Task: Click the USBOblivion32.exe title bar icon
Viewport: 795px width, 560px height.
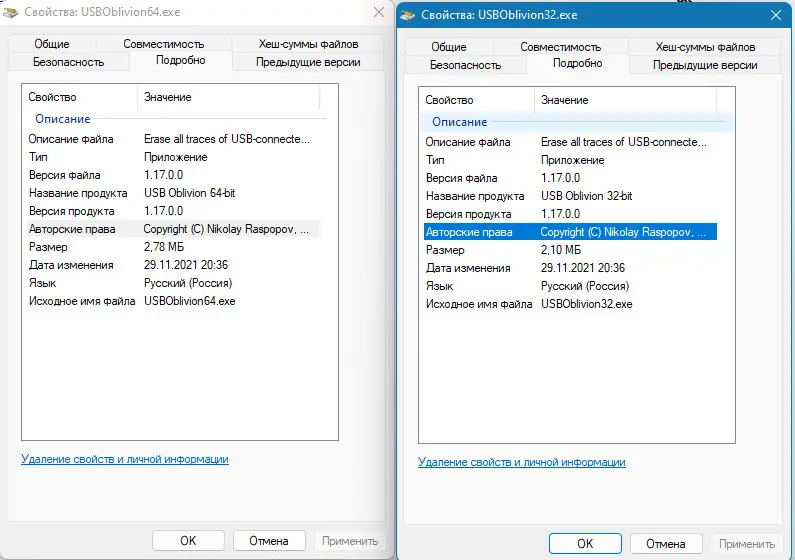Action: coord(410,16)
